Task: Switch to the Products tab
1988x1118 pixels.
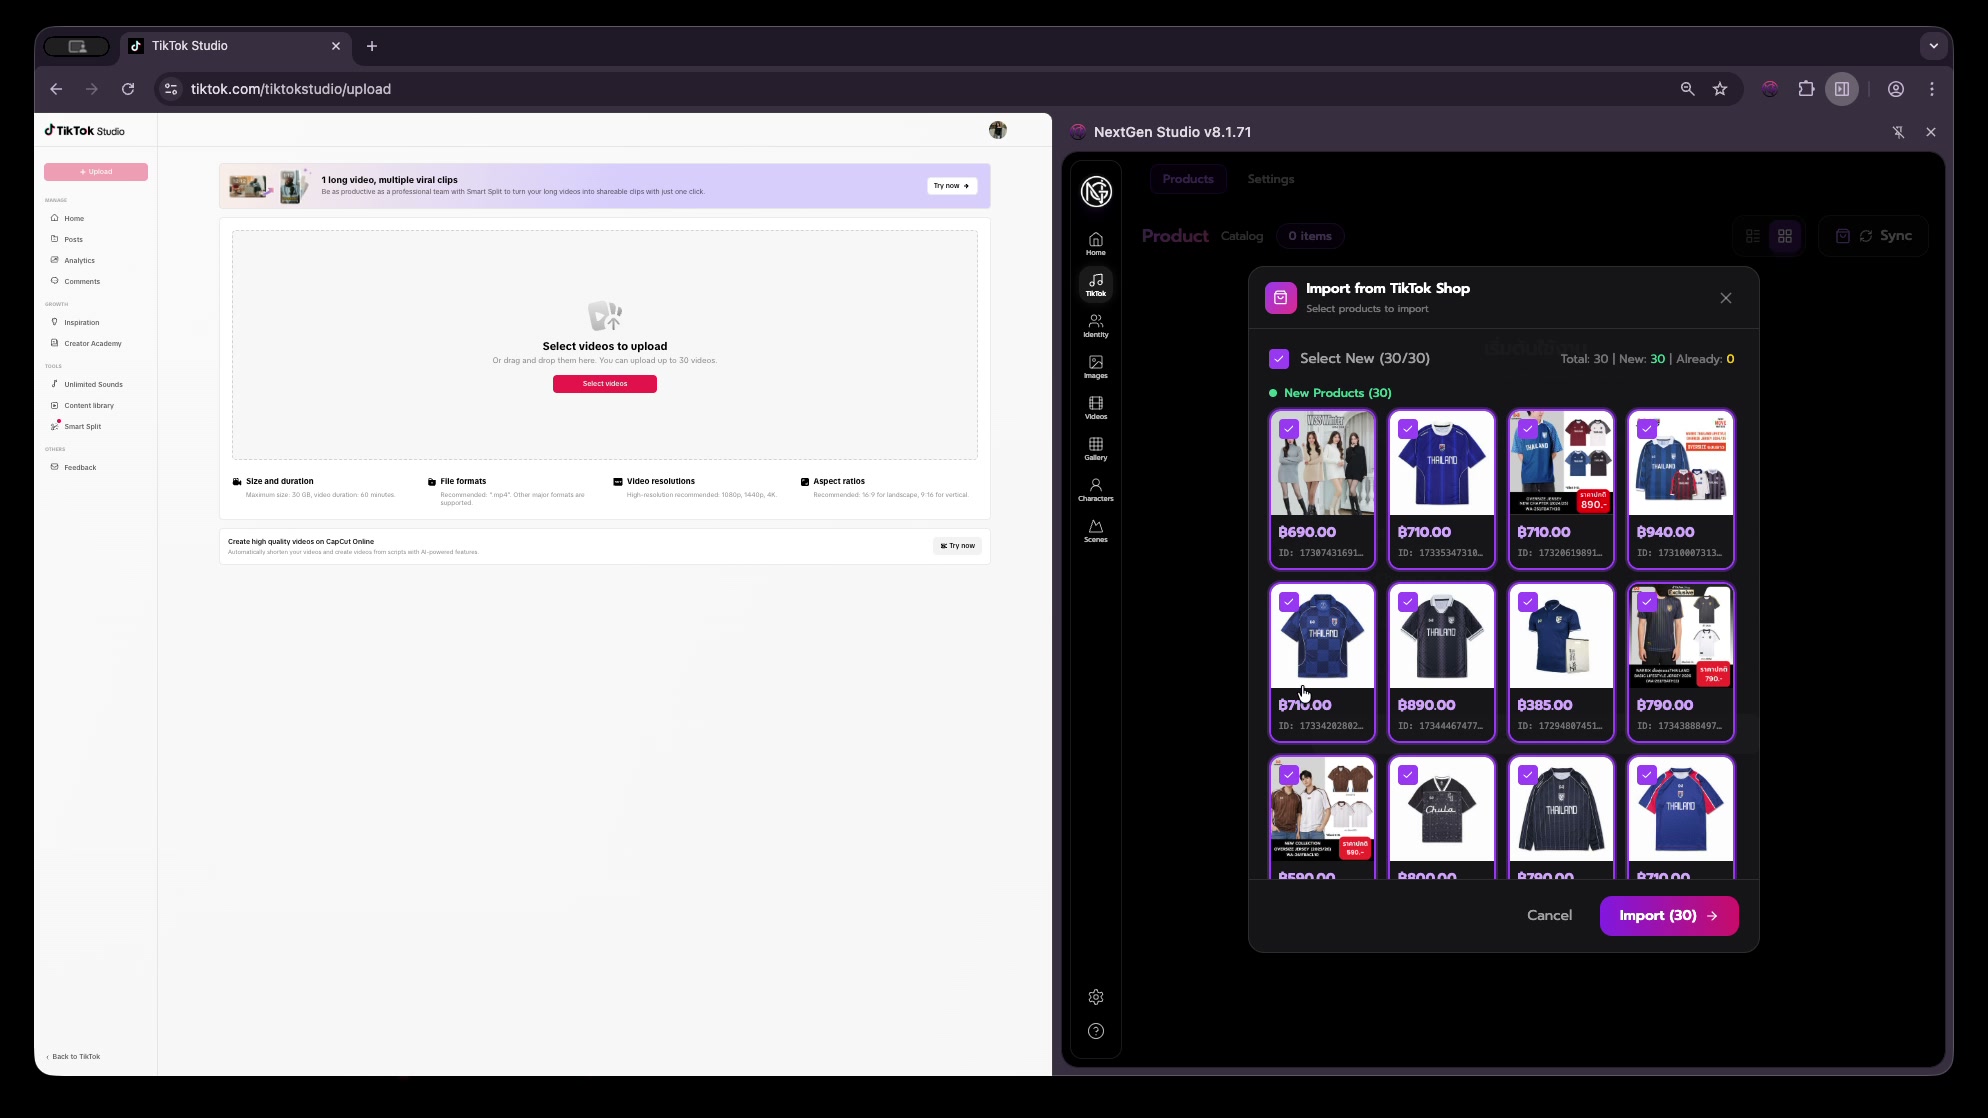Action: 1188,179
